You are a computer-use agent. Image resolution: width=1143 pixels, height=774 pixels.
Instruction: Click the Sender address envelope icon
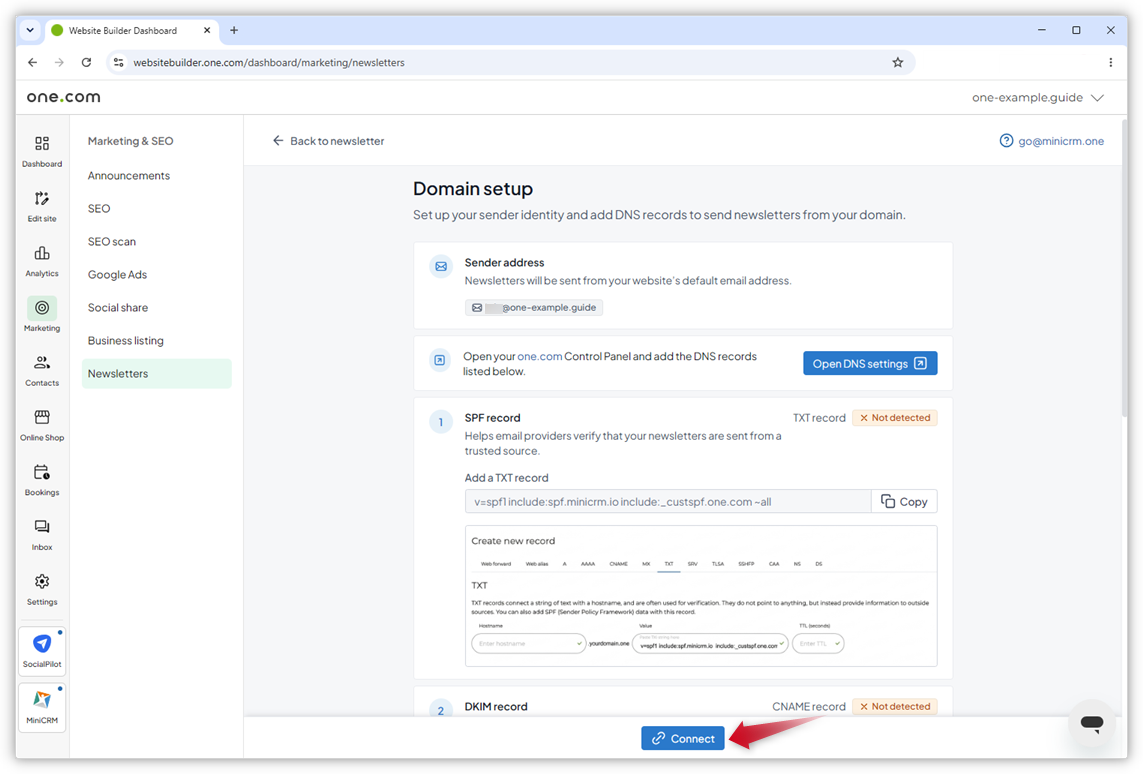pyautogui.click(x=441, y=267)
